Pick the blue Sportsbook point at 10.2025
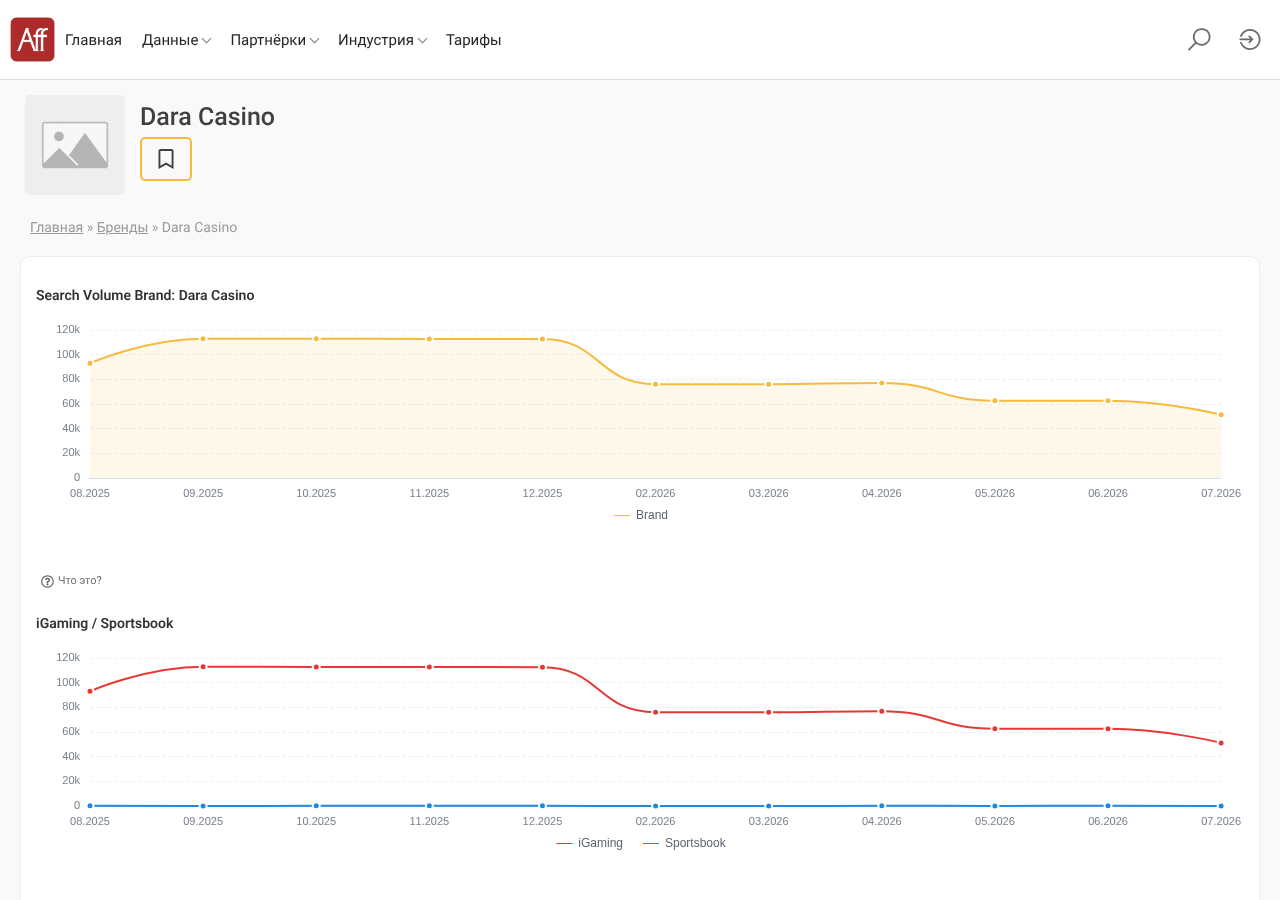Viewport: 1280px width, 900px height. pos(316,806)
